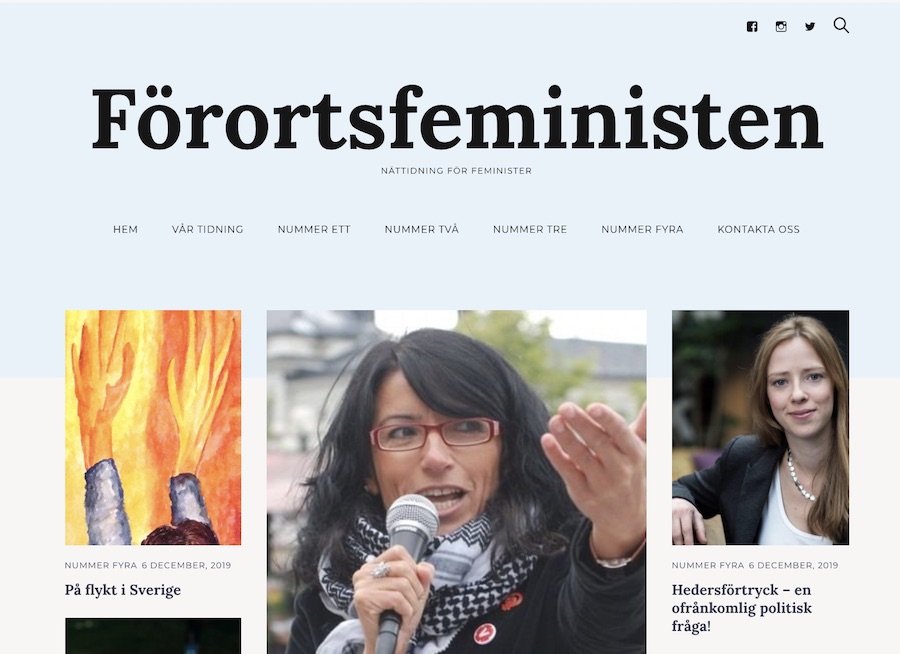Click portrait thumbnail above Hedersförtryck article
This screenshot has width=900, height=654.
coord(761,428)
